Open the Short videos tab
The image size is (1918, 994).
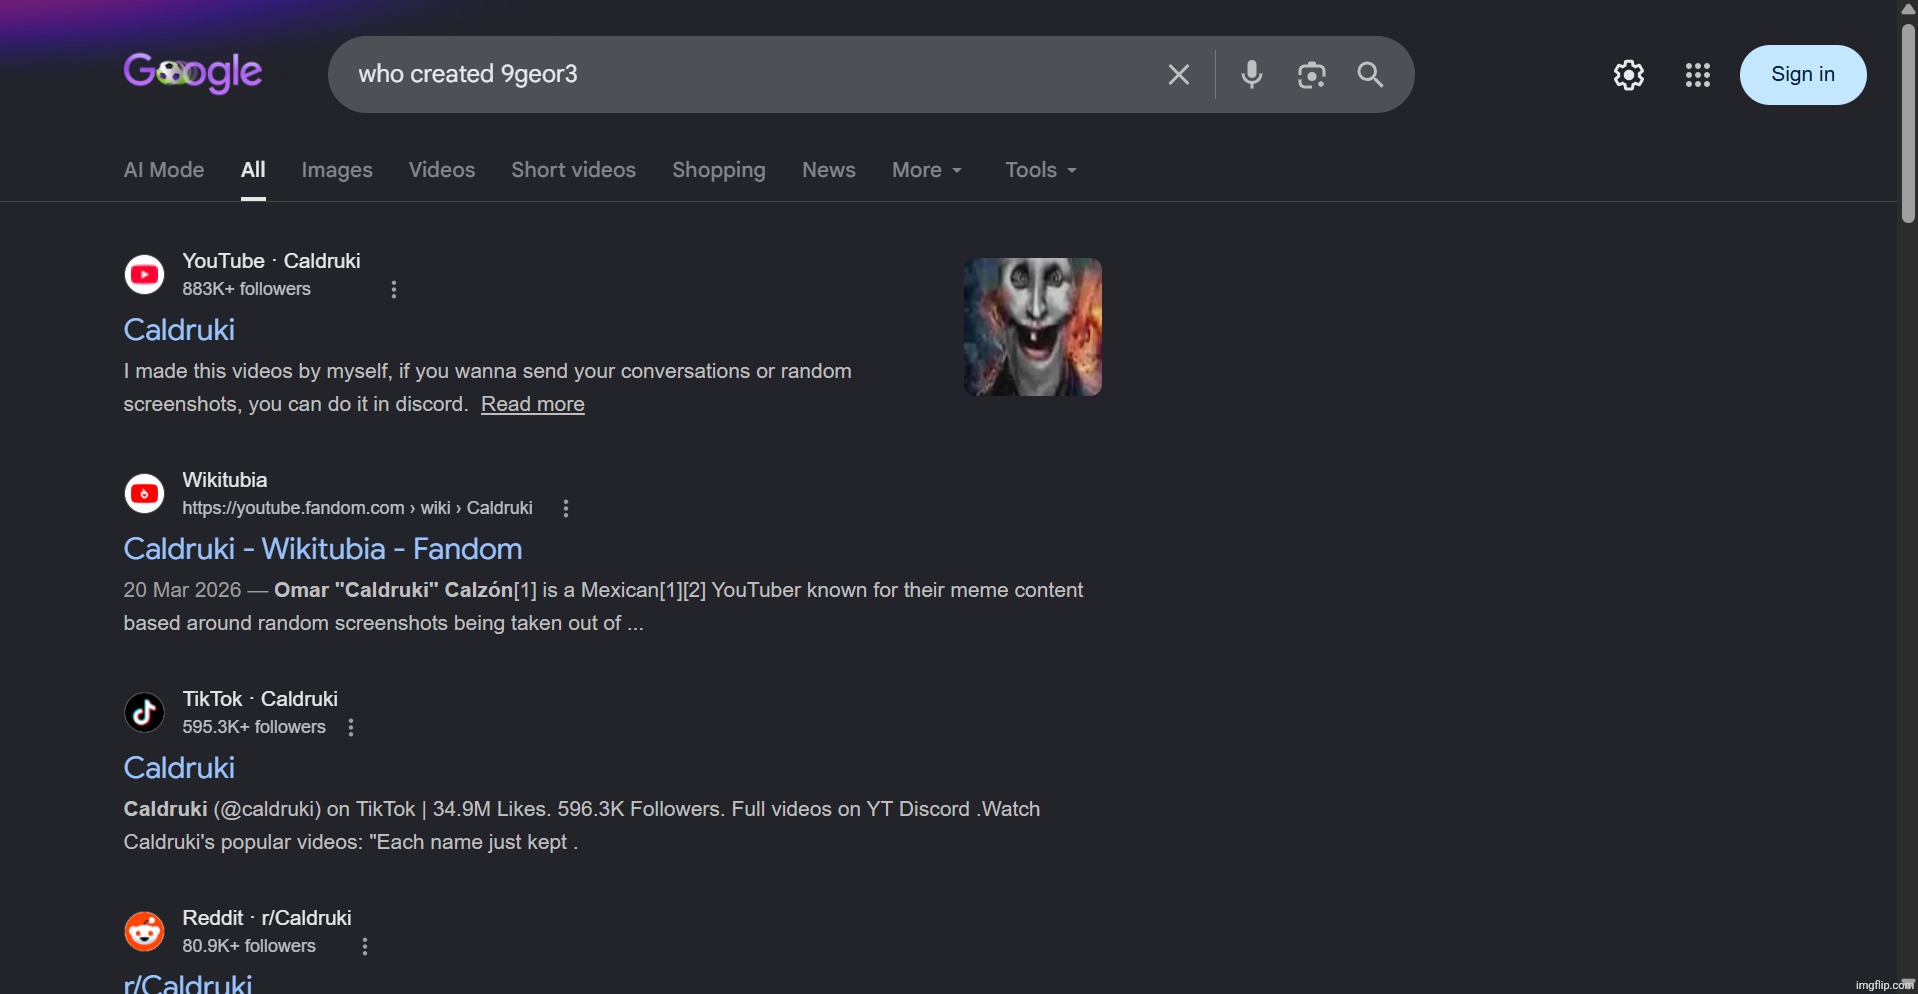coord(573,170)
